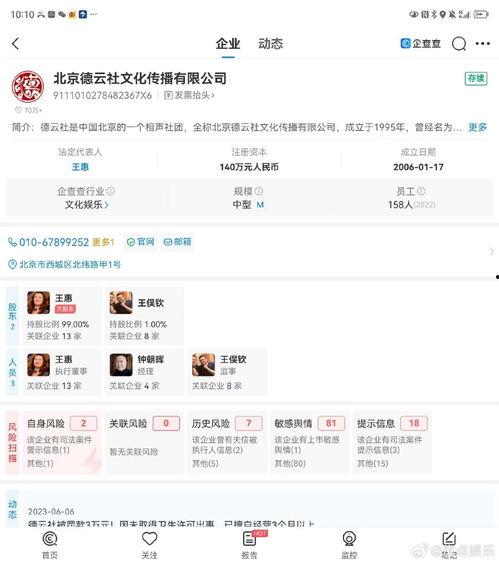
Task: Expand company intro with 更多
Action: pyautogui.click(x=477, y=127)
